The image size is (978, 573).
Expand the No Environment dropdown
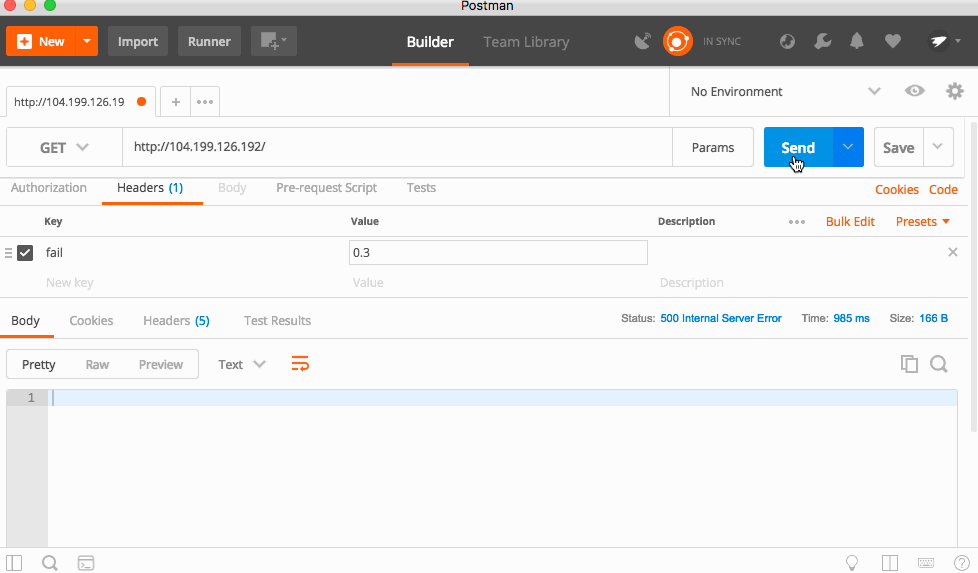(x=785, y=92)
